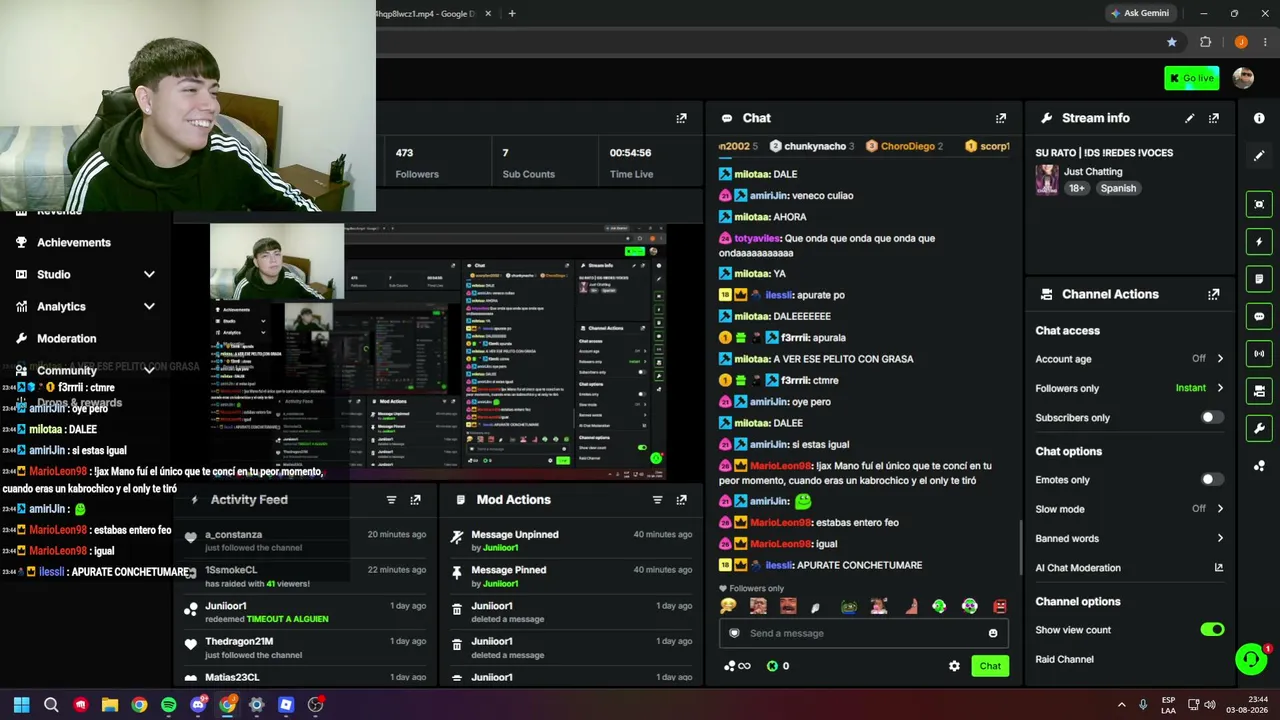Screen dimensions: 1280x720
Task: Toggle the wrench channel actions widget in sidebar
Action: pyautogui.click(x=1259, y=428)
